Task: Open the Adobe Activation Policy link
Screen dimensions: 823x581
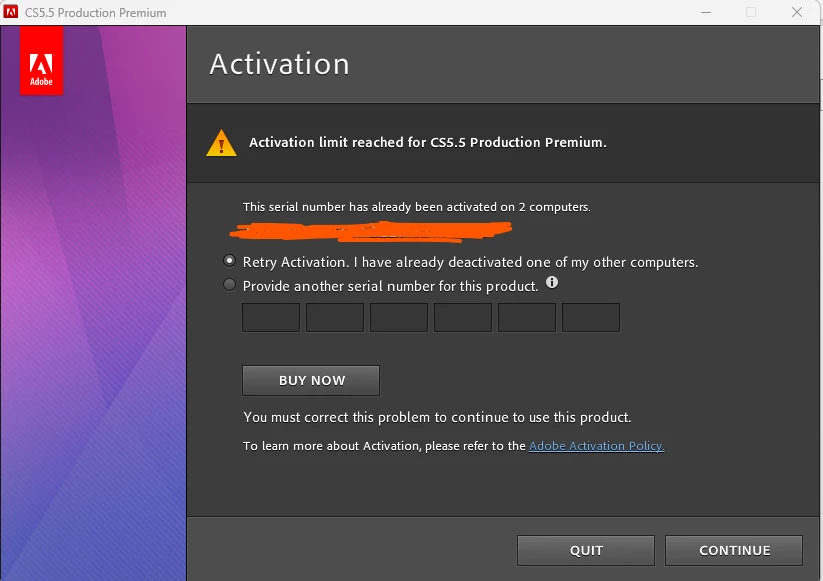Action: tap(596, 446)
